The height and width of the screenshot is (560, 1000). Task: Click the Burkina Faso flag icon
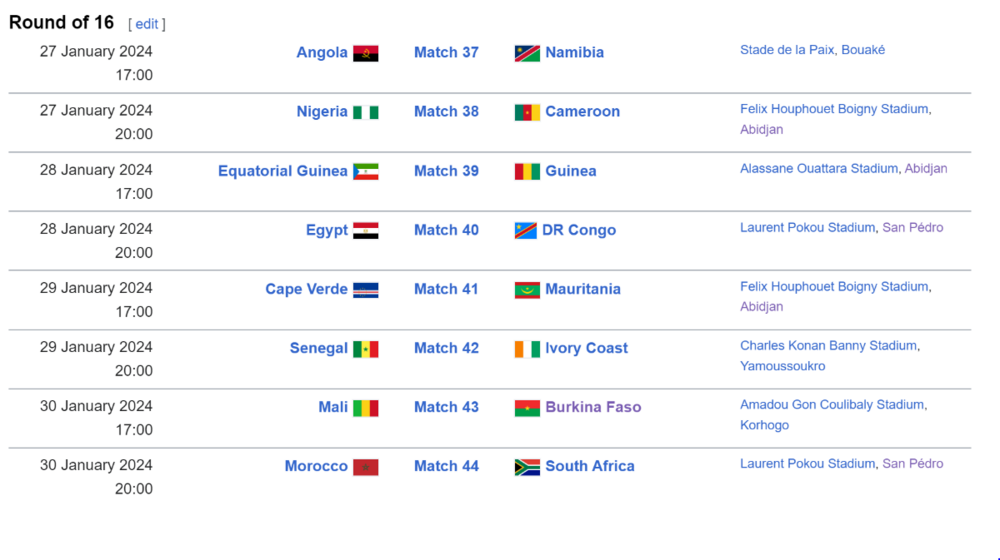tap(527, 408)
